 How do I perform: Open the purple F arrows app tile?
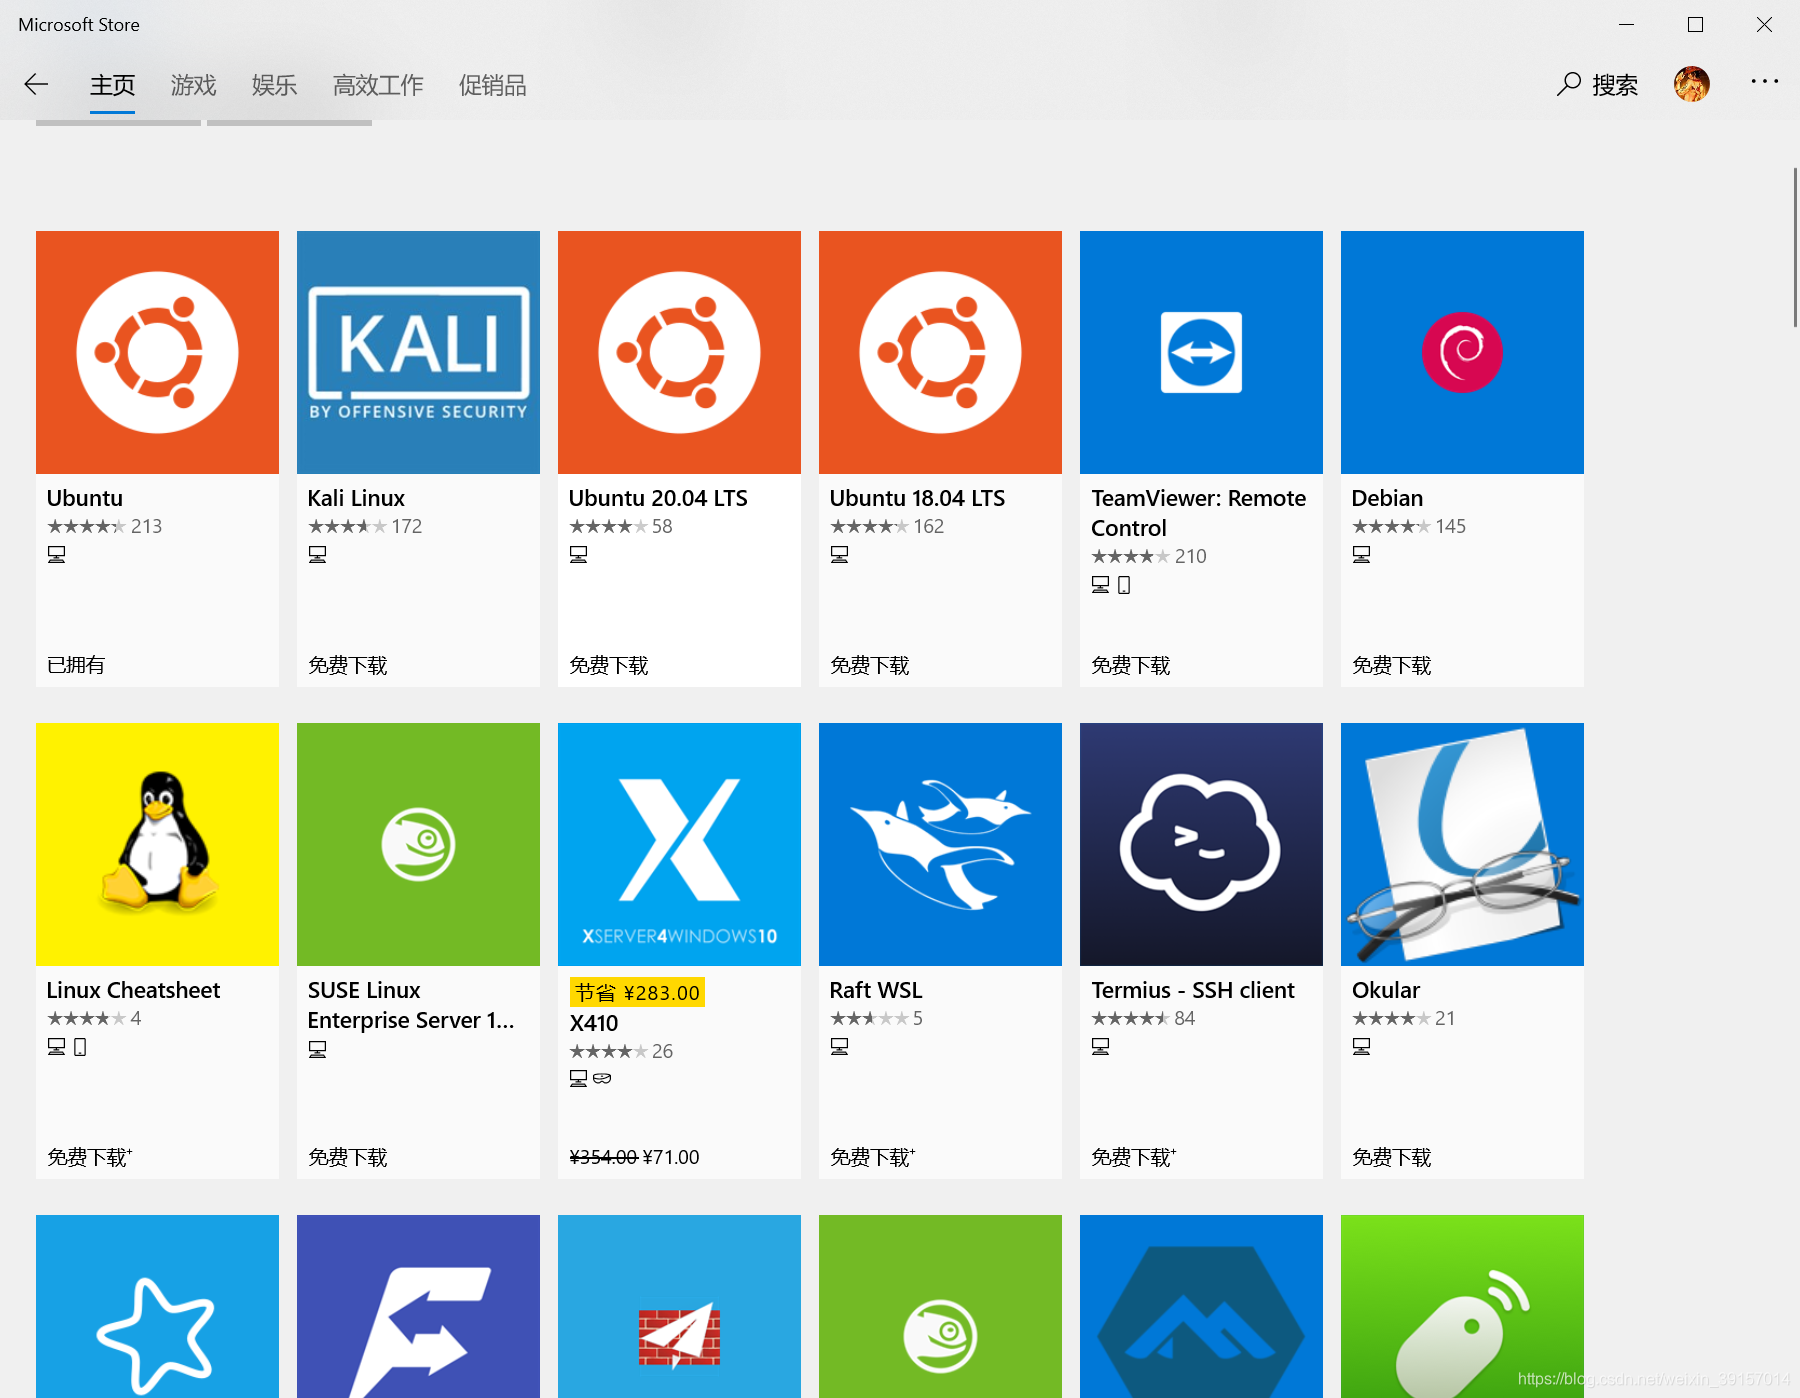tap(418, 1306)
